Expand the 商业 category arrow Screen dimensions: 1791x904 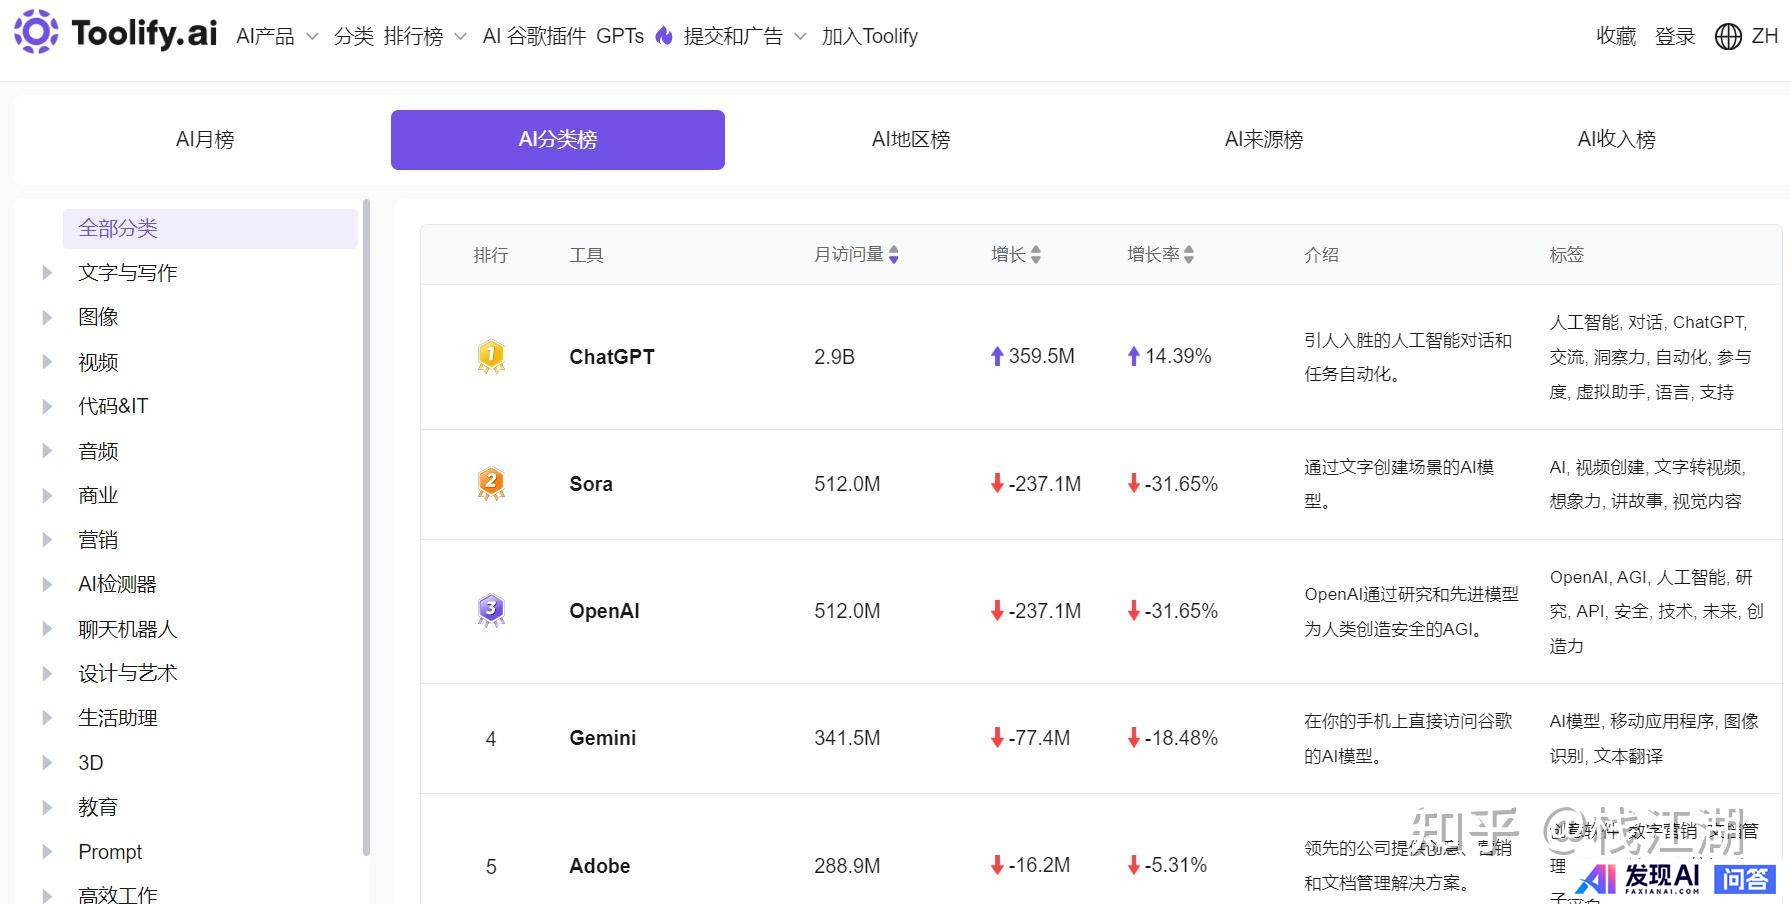(x=46, y=495)
